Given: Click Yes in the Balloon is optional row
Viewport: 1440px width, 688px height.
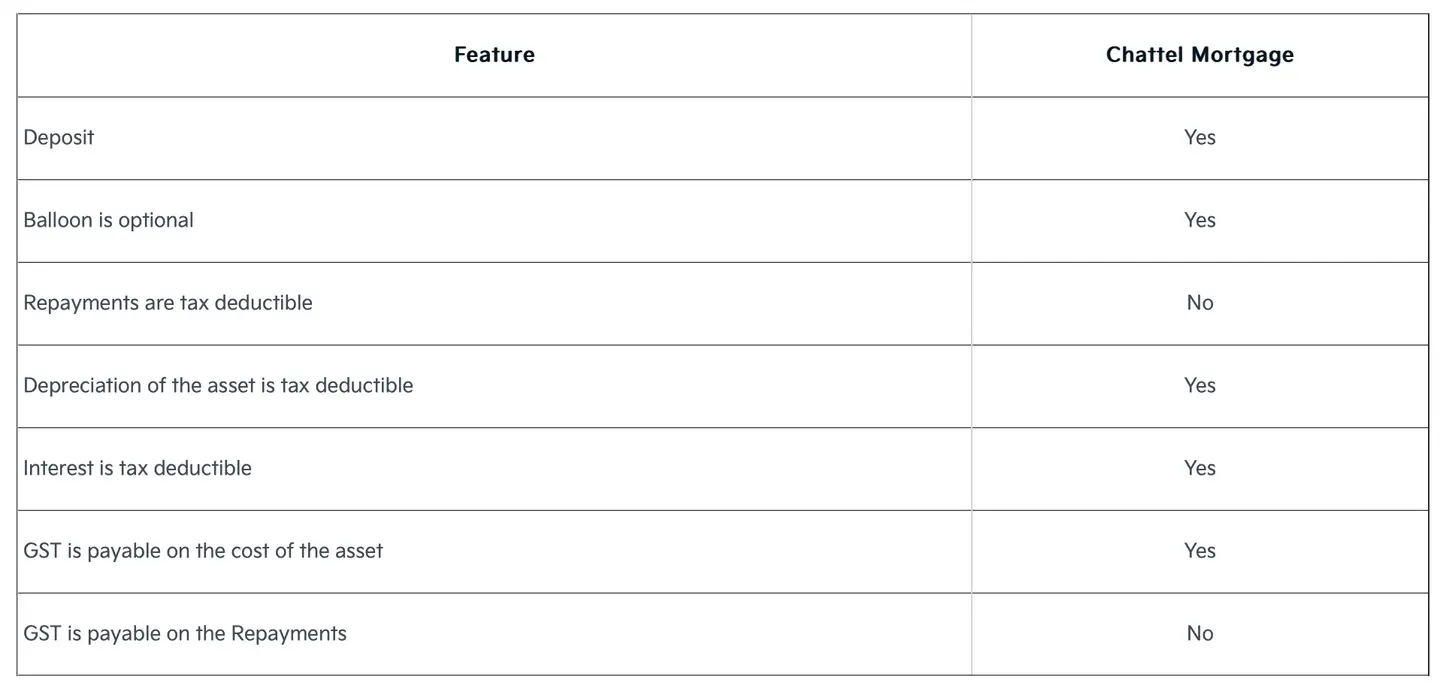Looking at the screenshot, I should 1199,220.
